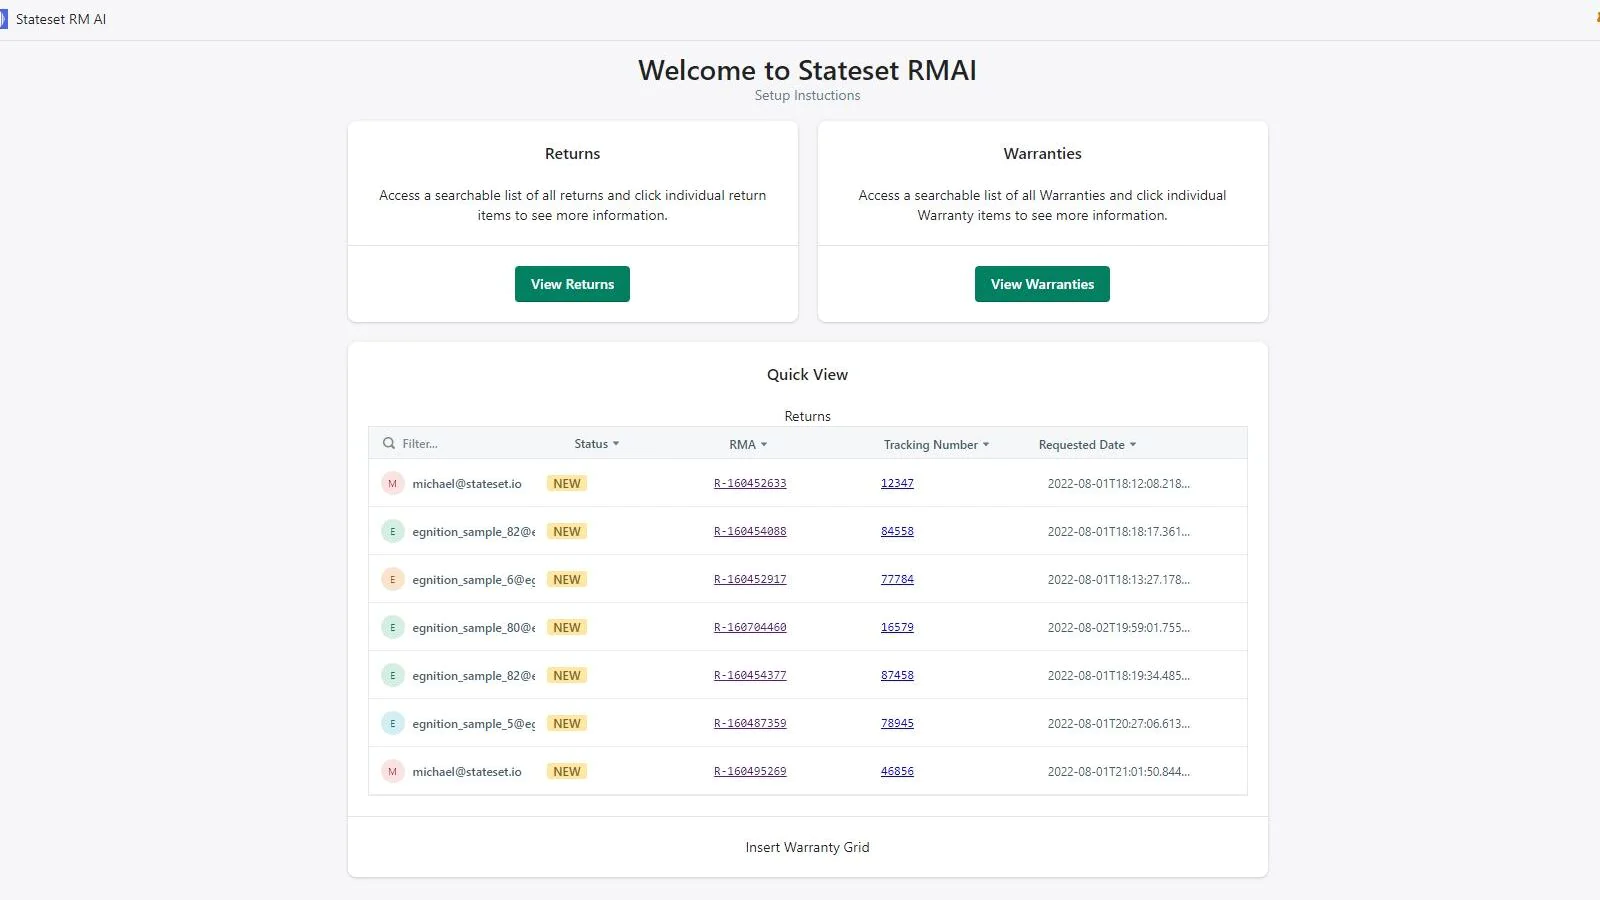Click the Stateset RM AI title text
The image size is (1600, 900).
click(61, 19)
